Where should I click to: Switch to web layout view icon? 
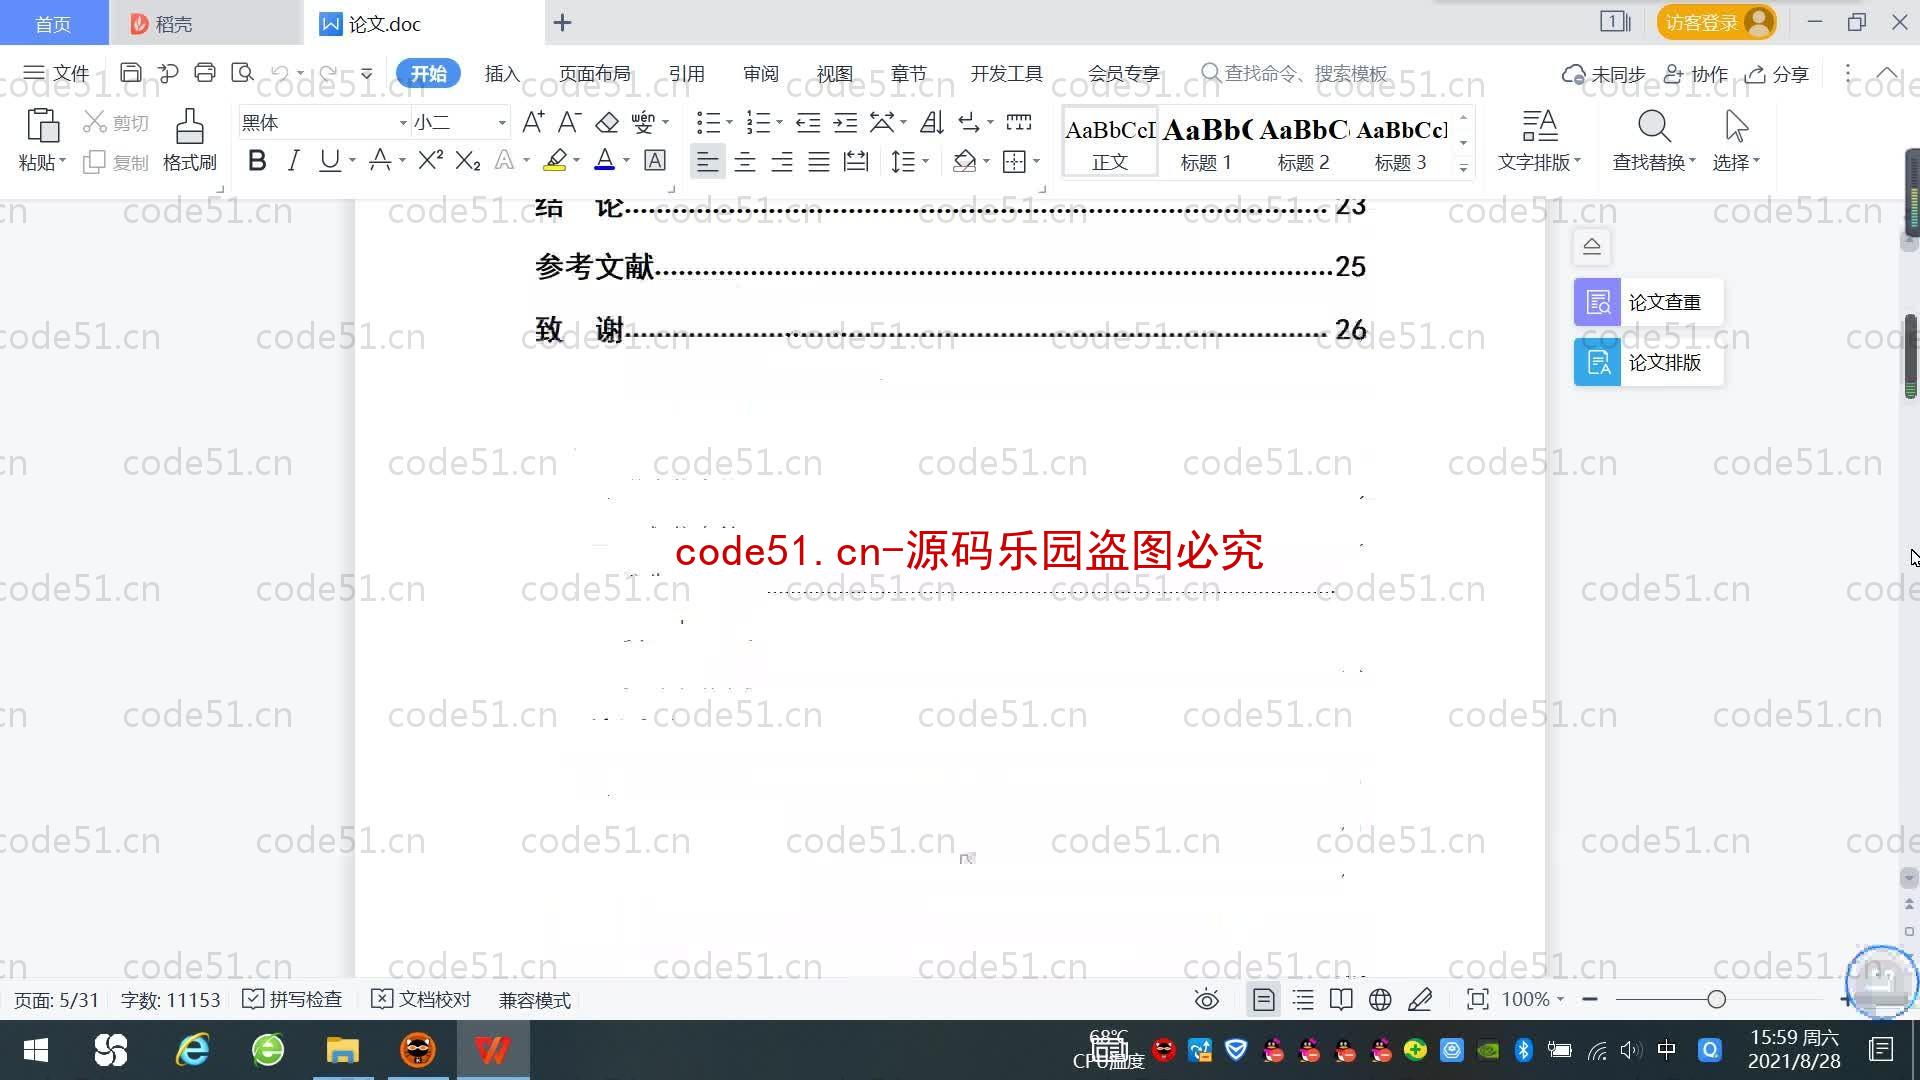(1380, 999)
